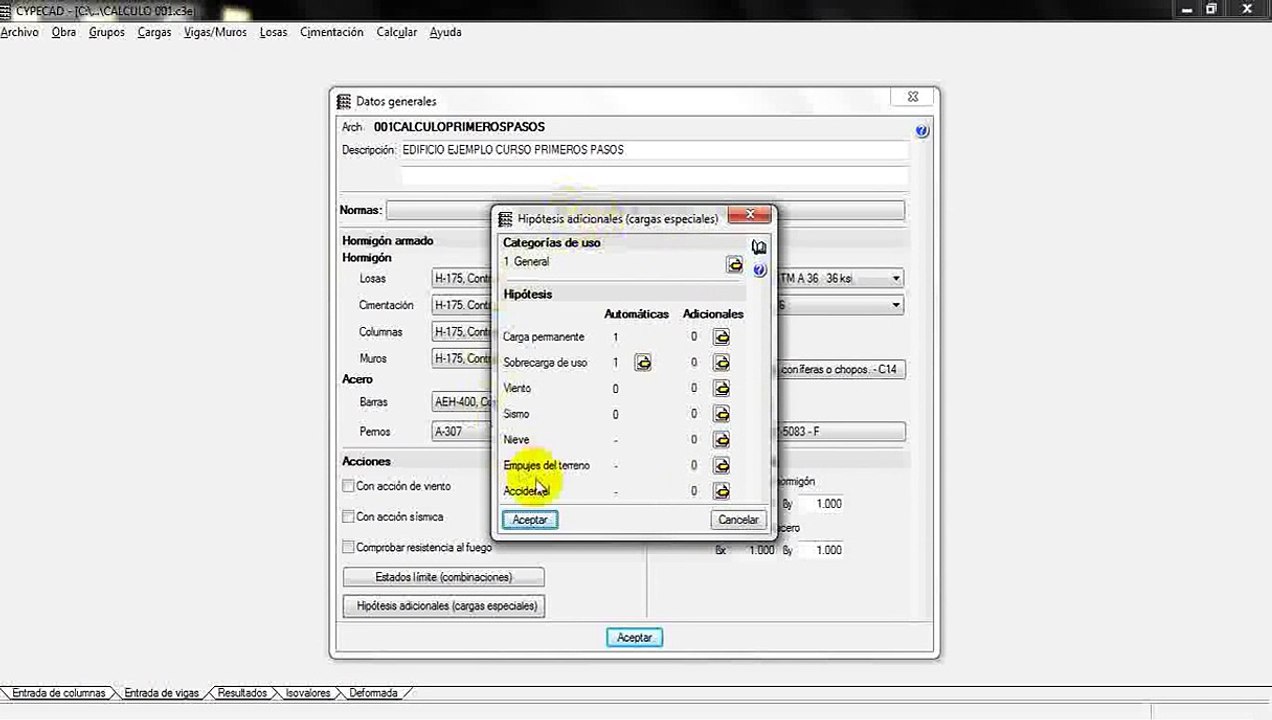
Task: Expand the dropdown arrow below ASTM A 36
Action: (x=896, y=305)
